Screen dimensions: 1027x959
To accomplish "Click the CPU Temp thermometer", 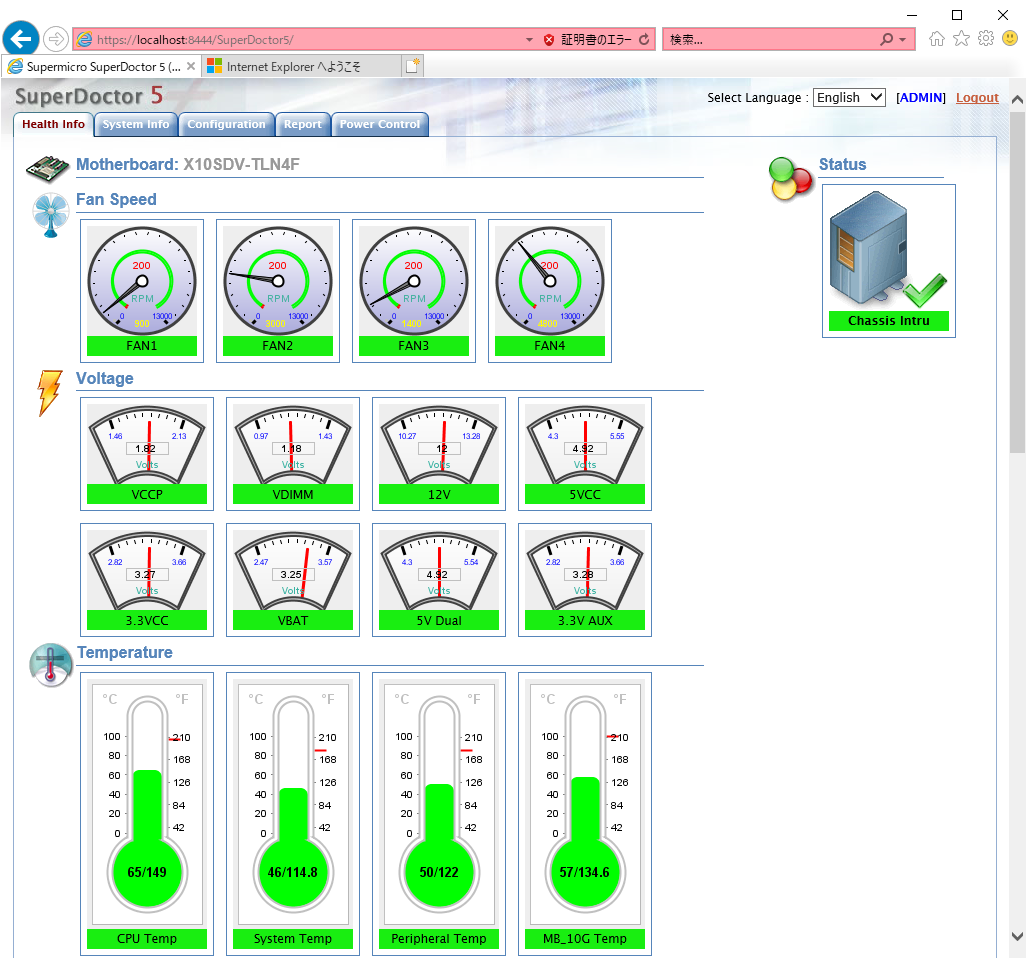I will [147, 804].
